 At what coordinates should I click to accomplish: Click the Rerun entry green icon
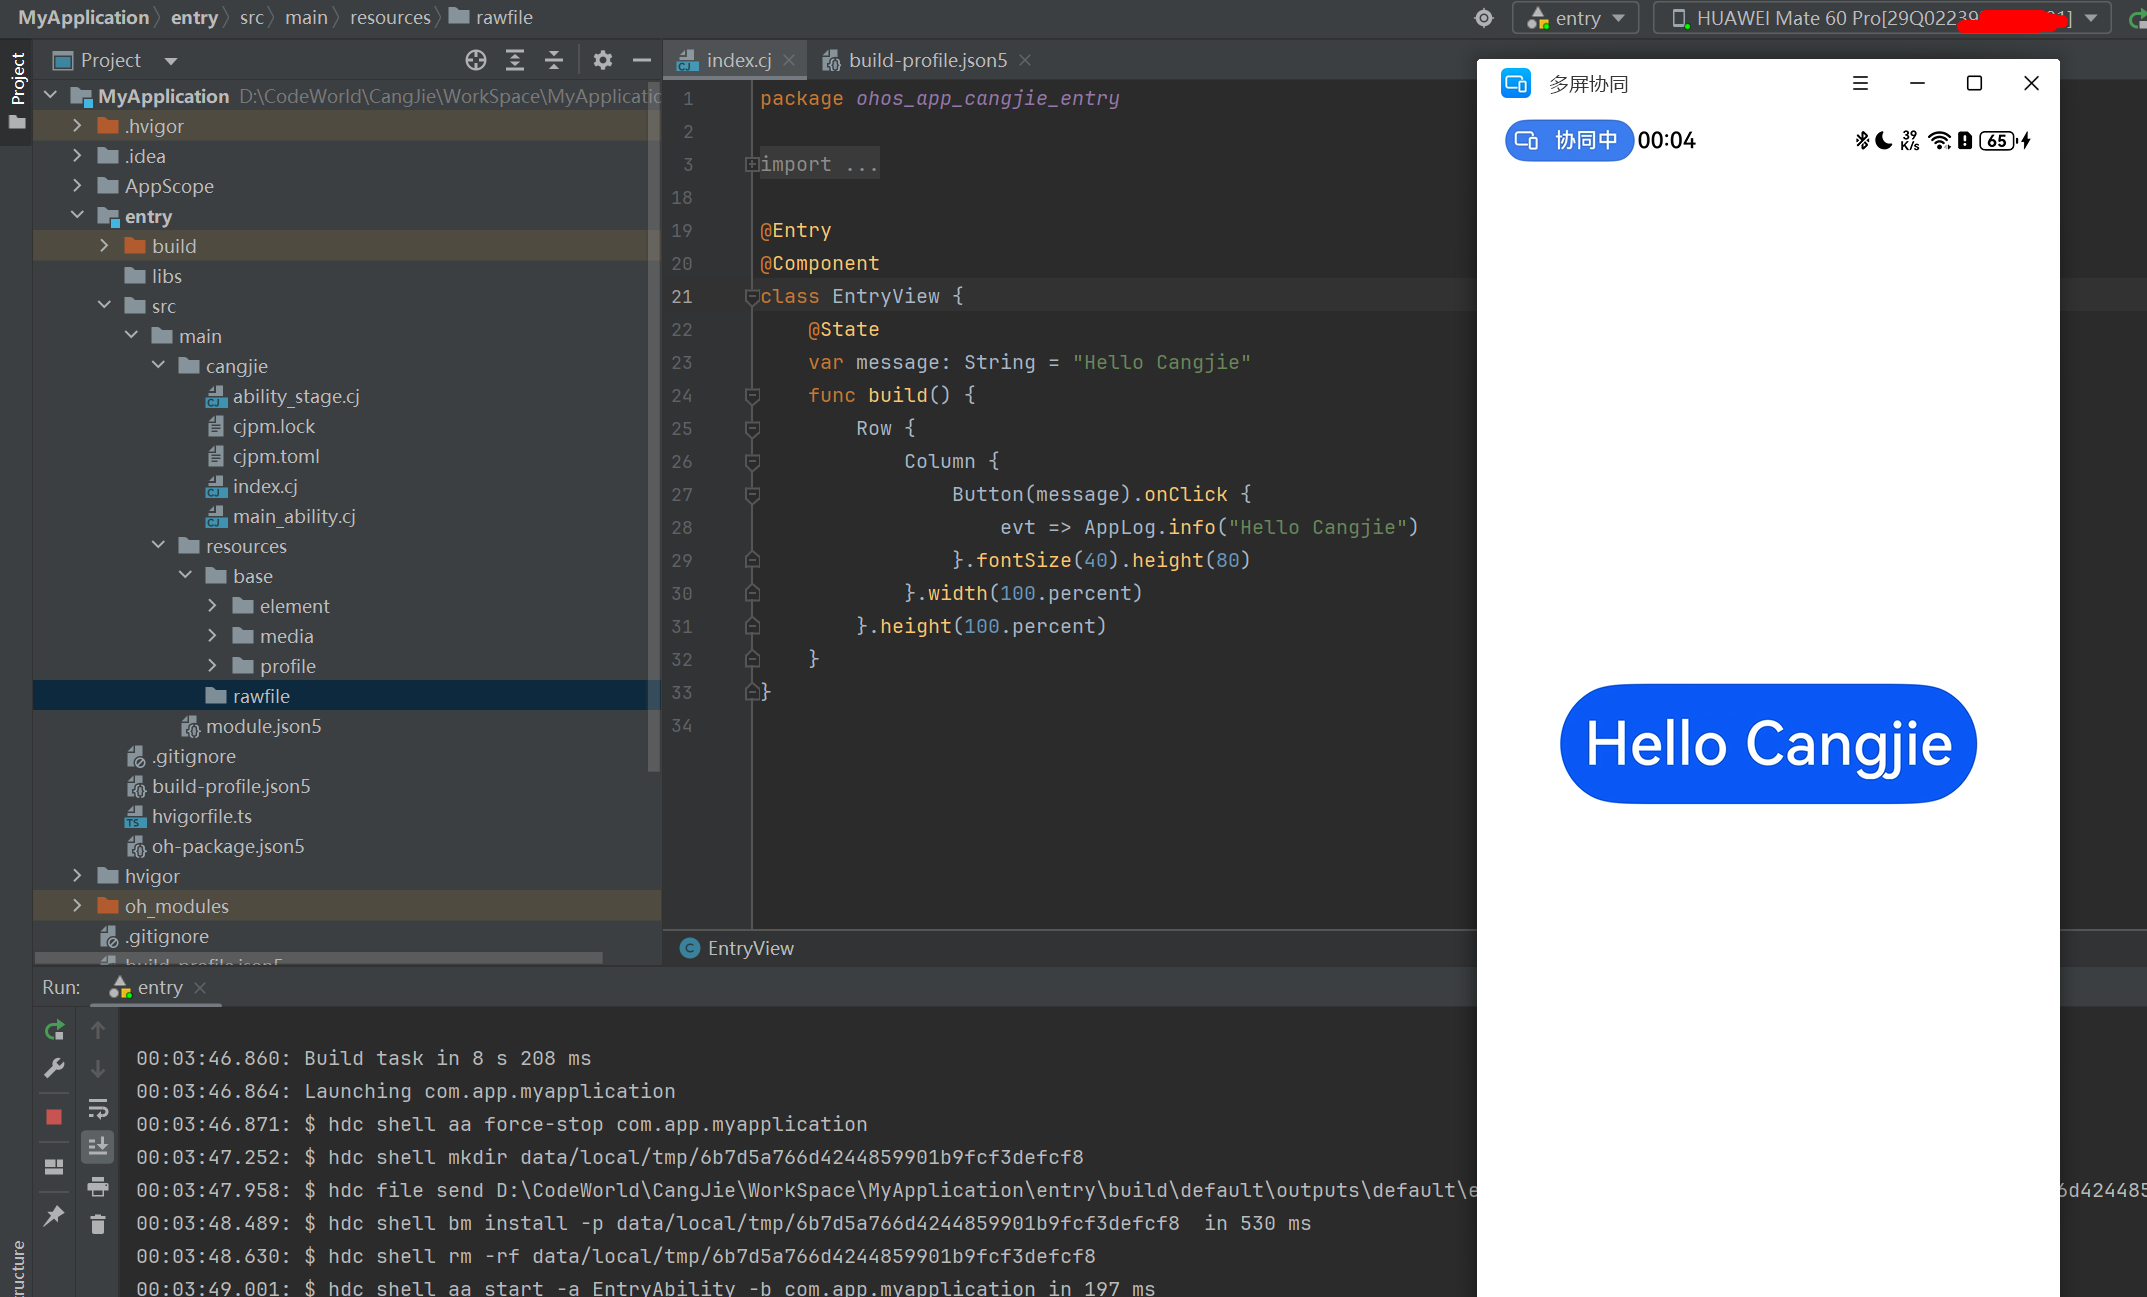pos(54,1030)
